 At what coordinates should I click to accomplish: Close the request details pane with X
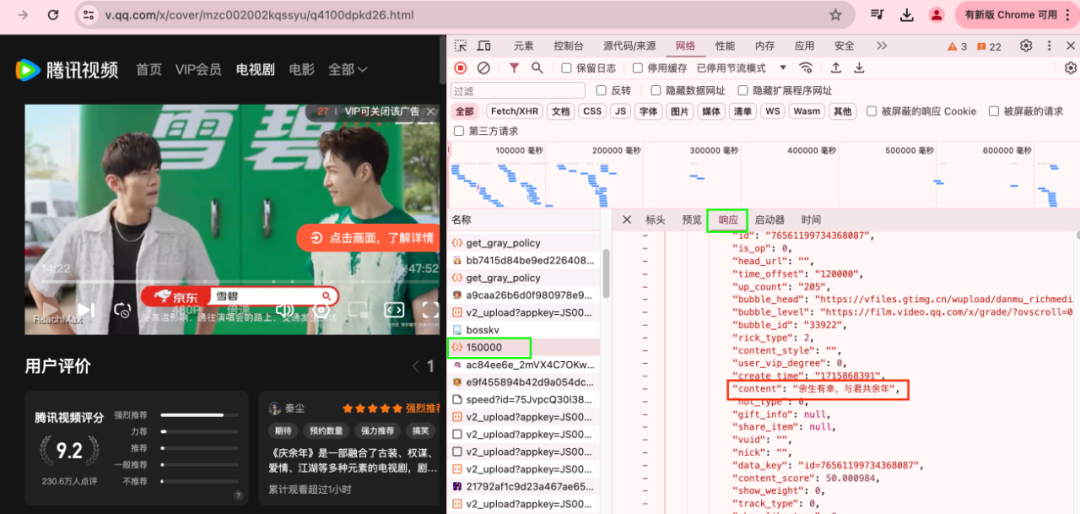pyautogui.click(x=626, y=220)
